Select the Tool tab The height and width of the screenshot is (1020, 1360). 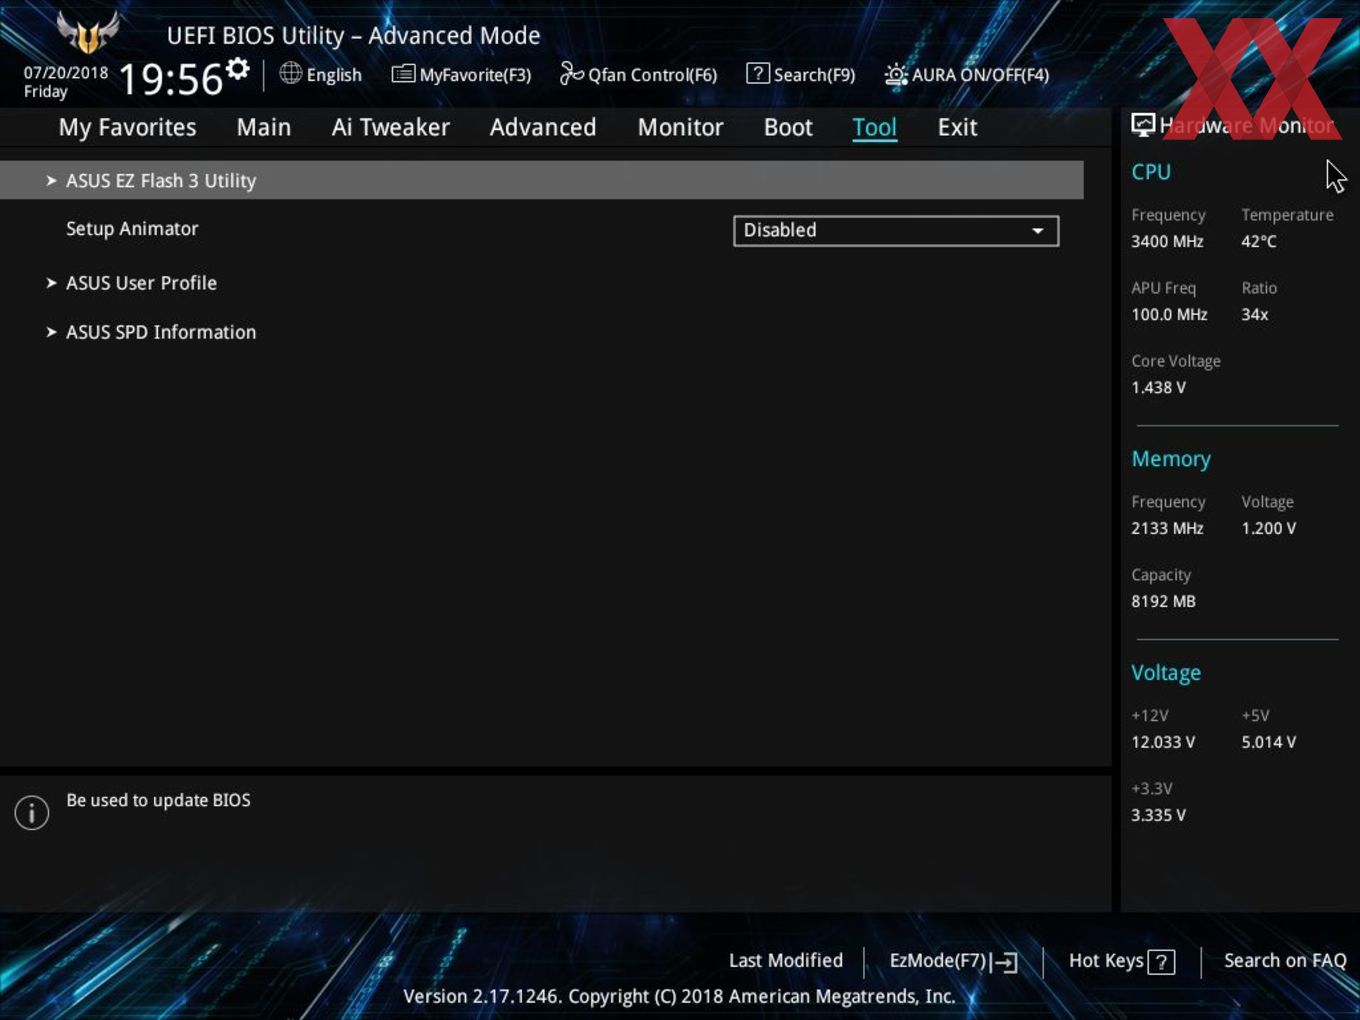point(875,128)
